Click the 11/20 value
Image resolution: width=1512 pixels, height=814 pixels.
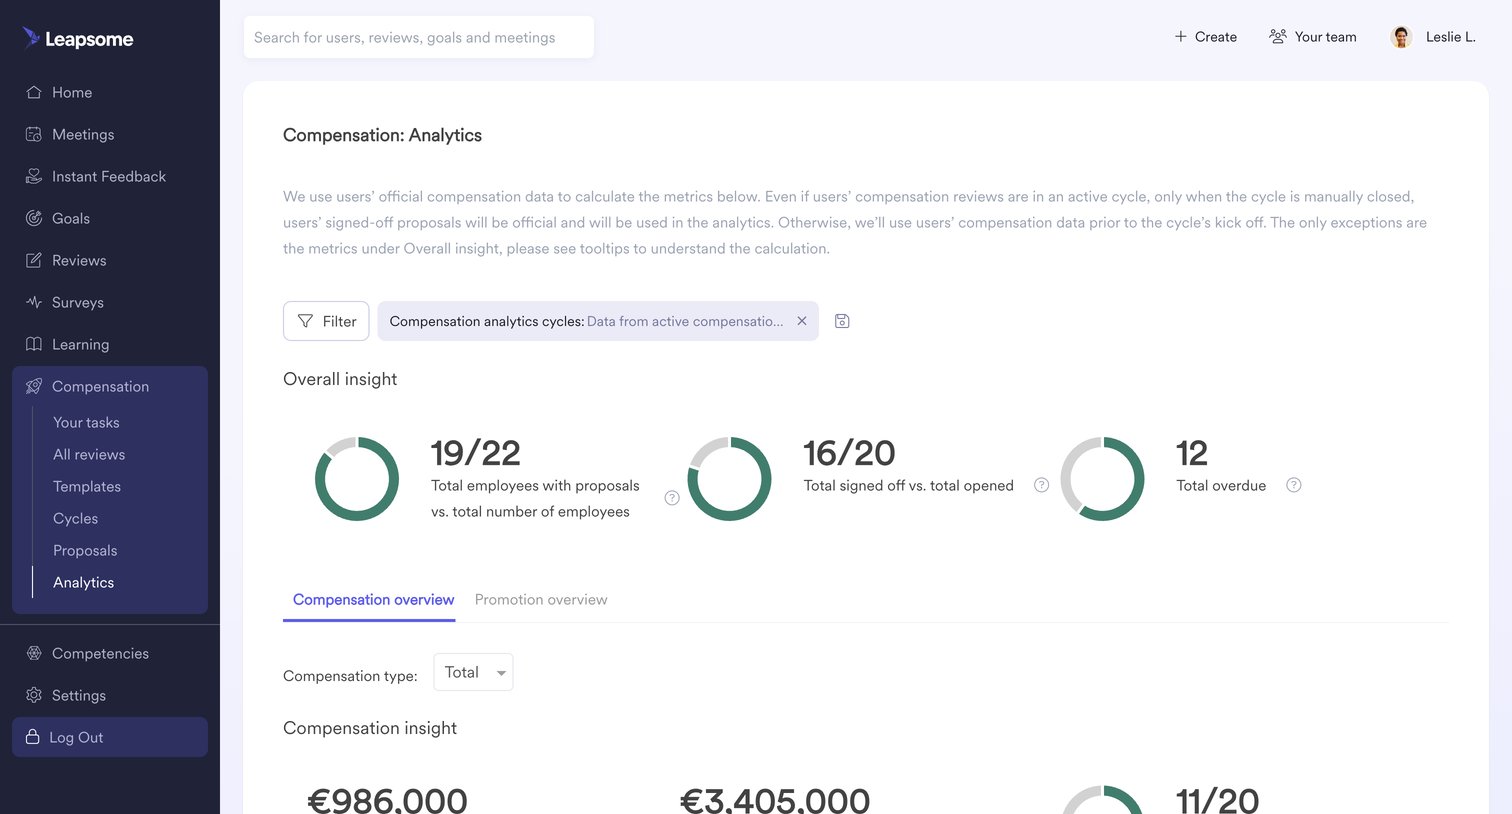point(1217,801)
